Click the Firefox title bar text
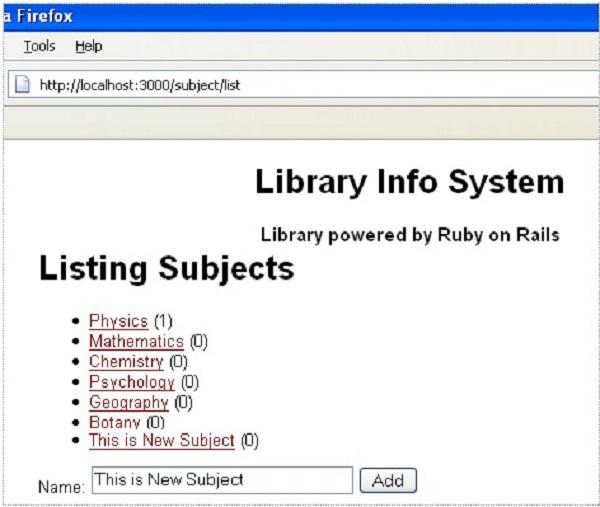 (x=44, y=16)
